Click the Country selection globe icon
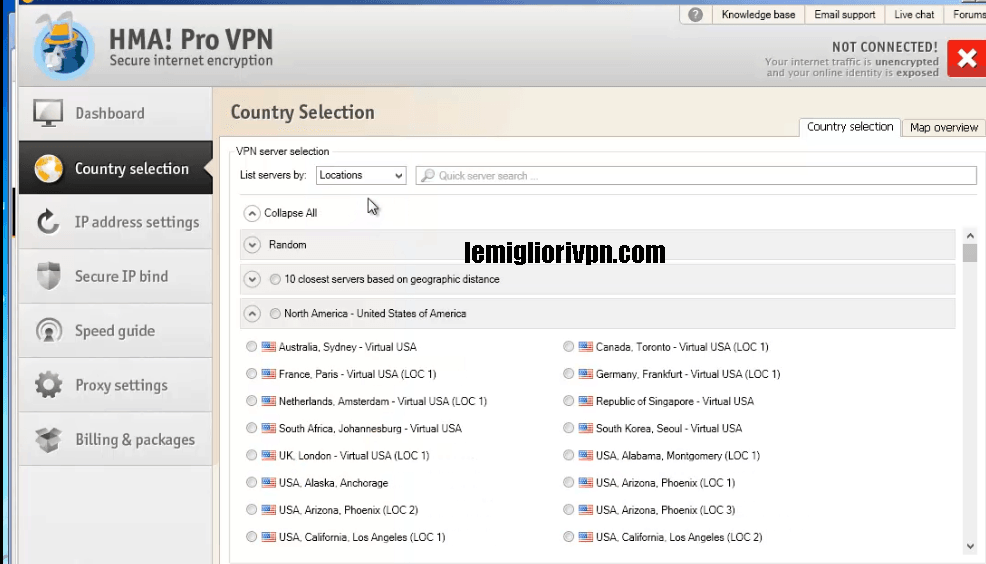The height and width of the screenshot is (564, 986). click(48, 169)
